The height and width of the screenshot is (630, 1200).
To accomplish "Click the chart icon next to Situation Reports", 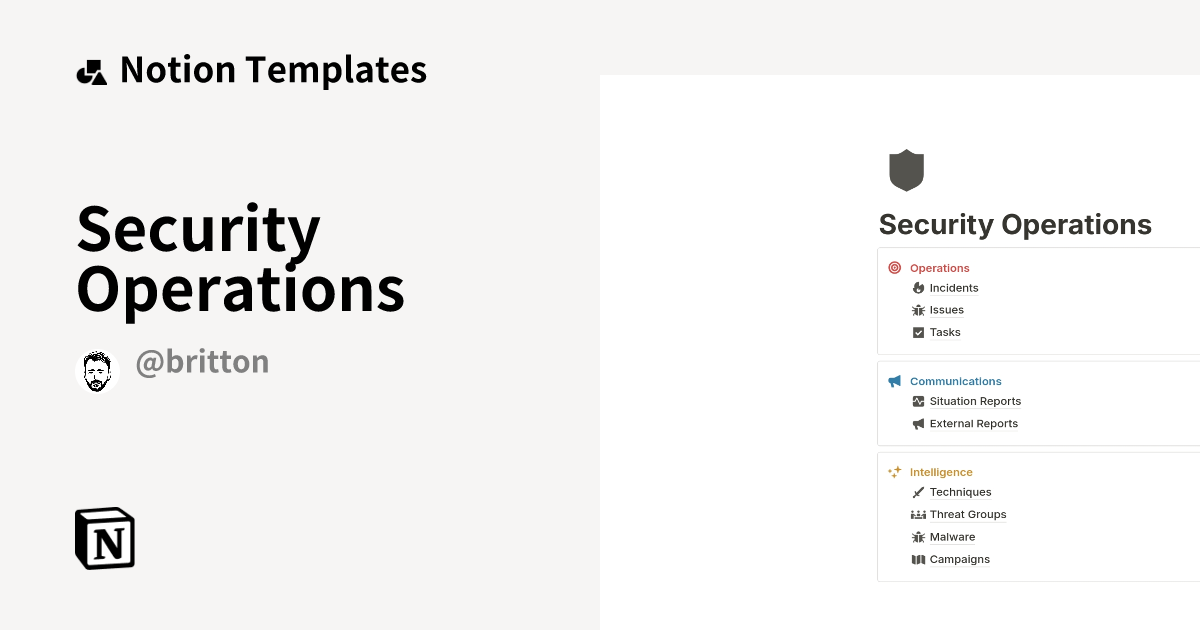I will point(918,401).
